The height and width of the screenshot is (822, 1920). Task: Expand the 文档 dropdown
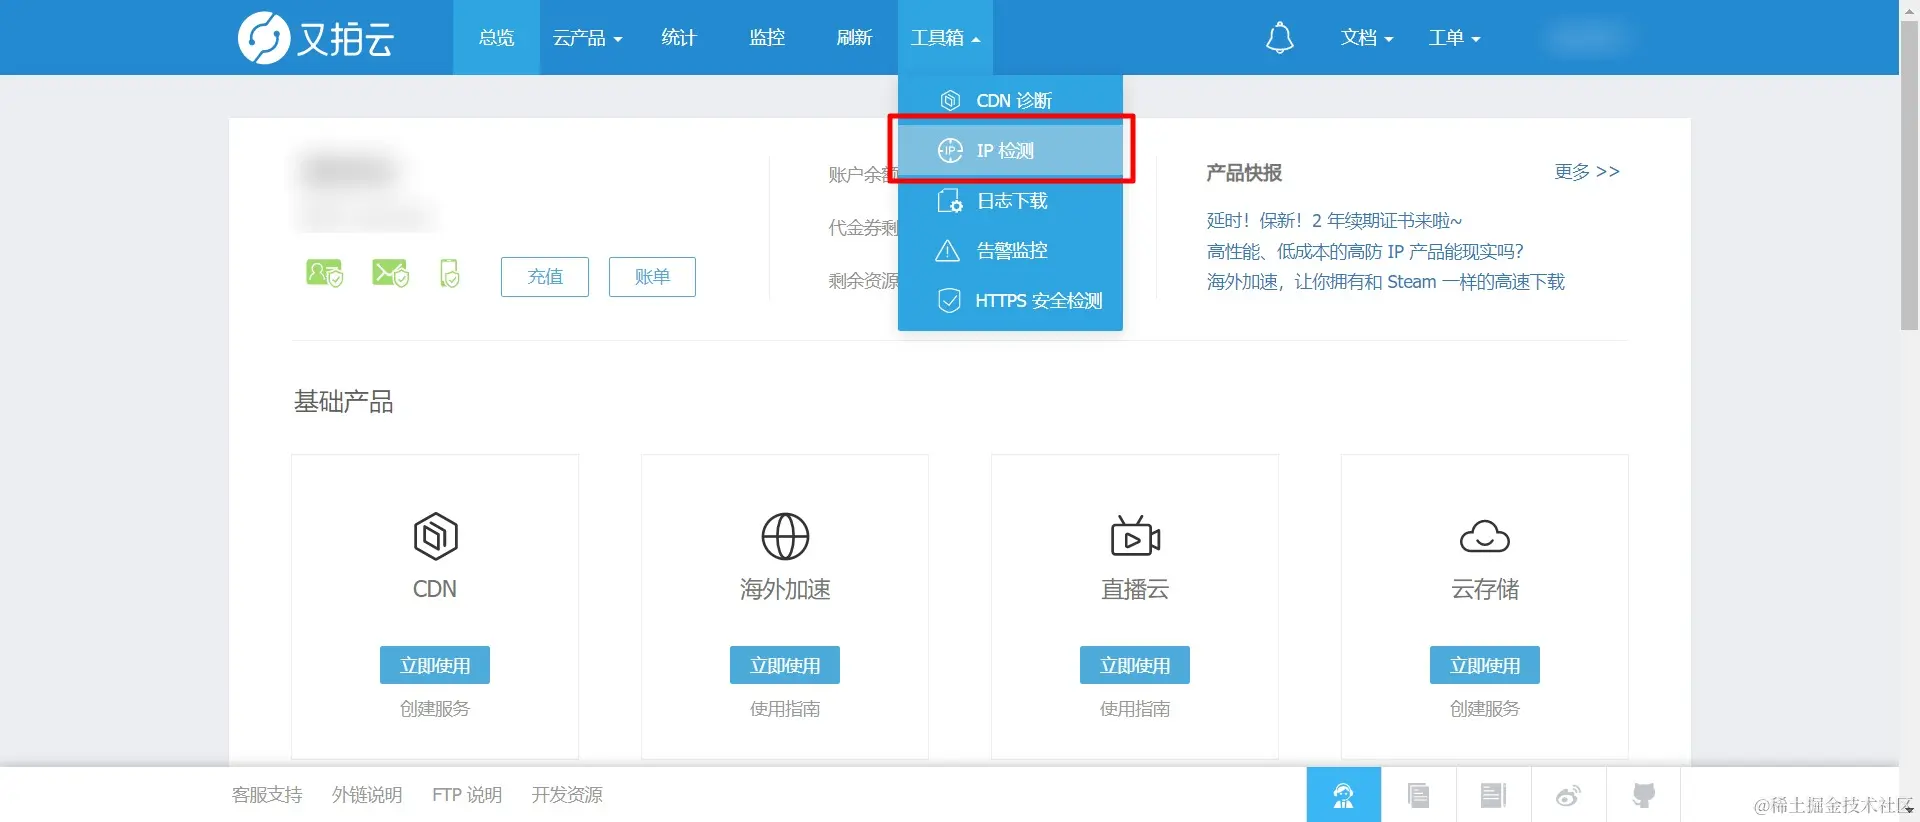pyautogui.click(x=1367, y=38)
